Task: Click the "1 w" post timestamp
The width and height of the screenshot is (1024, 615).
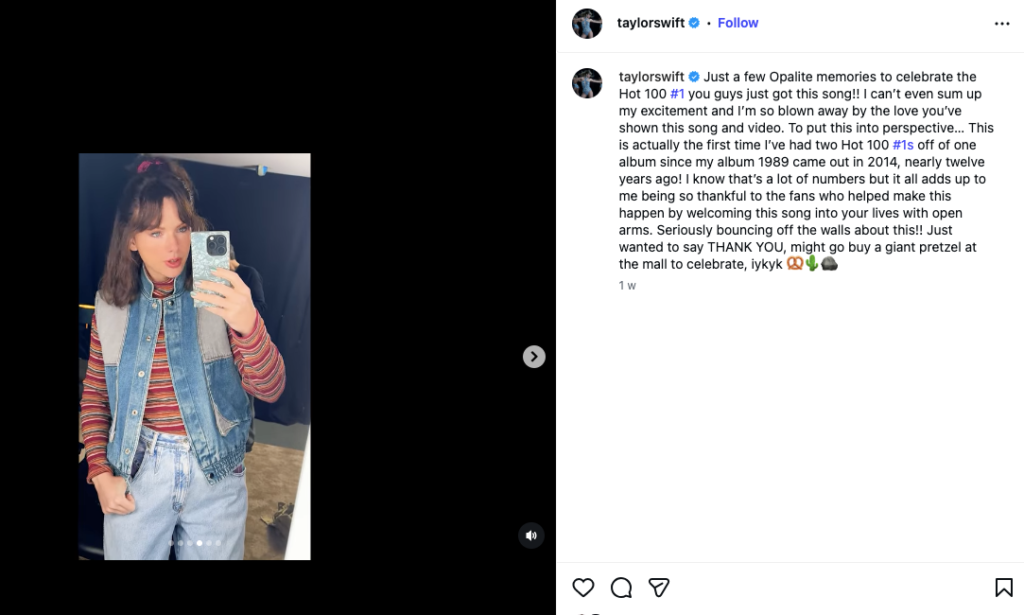Action: pos(627,286)
